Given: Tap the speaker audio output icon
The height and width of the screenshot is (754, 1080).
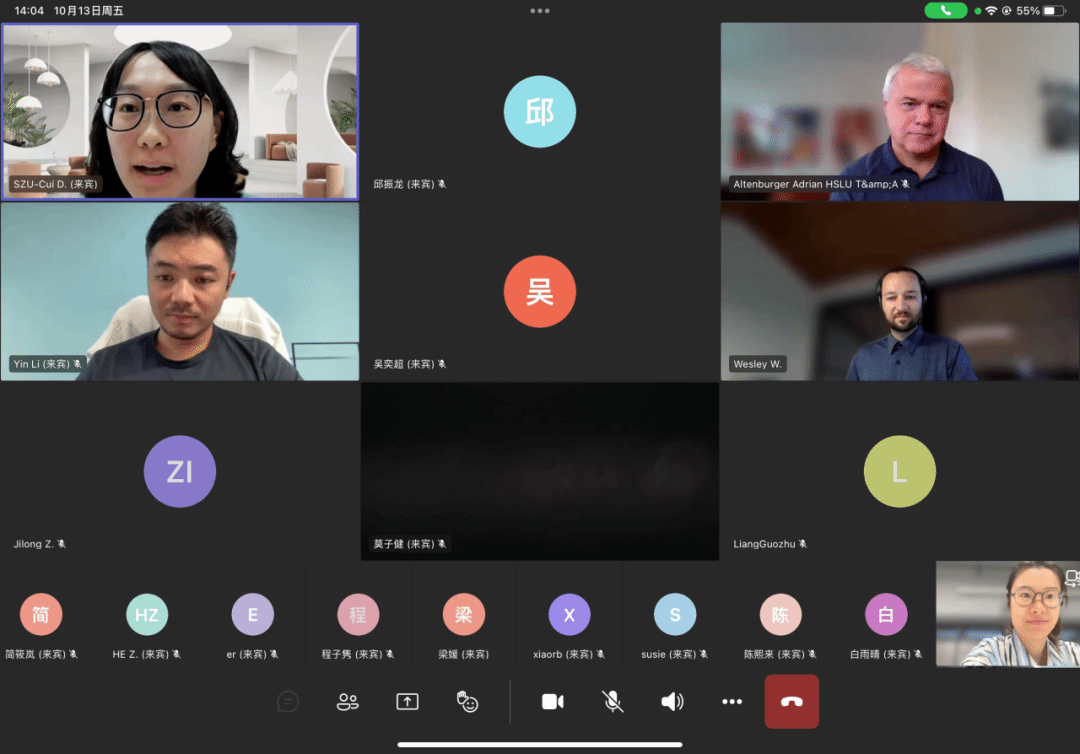Looking at the screenshot, I should (x=672, y=702).
